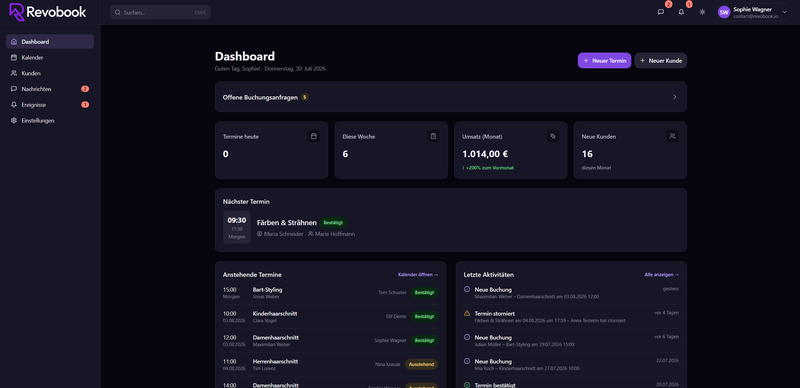This screenshot has height=388, width=800.
Task: Click the Neue Kunden value 16
Action: click(x=587, y=154)
